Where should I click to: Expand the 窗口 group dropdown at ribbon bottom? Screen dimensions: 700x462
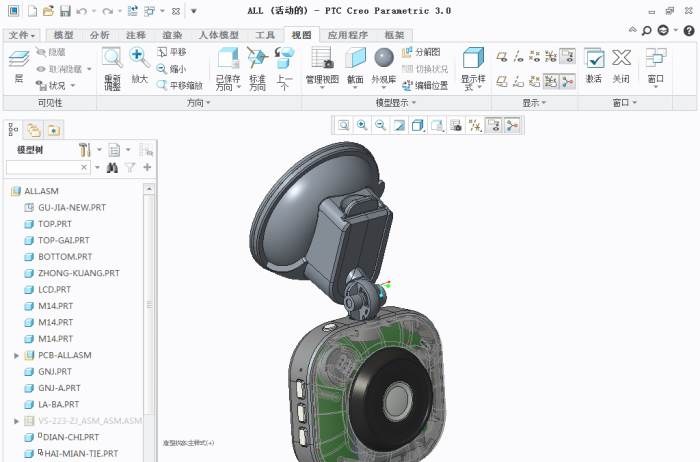point(624,103)
